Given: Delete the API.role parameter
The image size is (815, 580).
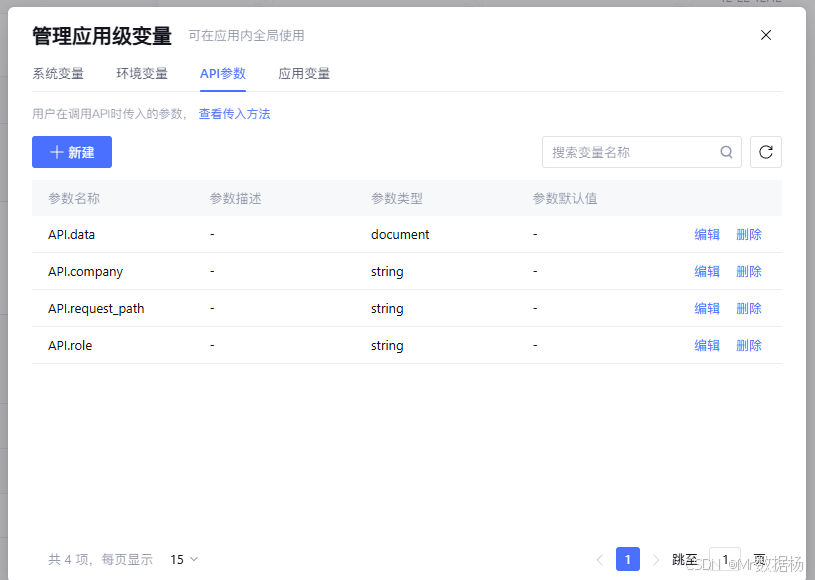Looking at the screenshot, I should (x=749, y=345).
